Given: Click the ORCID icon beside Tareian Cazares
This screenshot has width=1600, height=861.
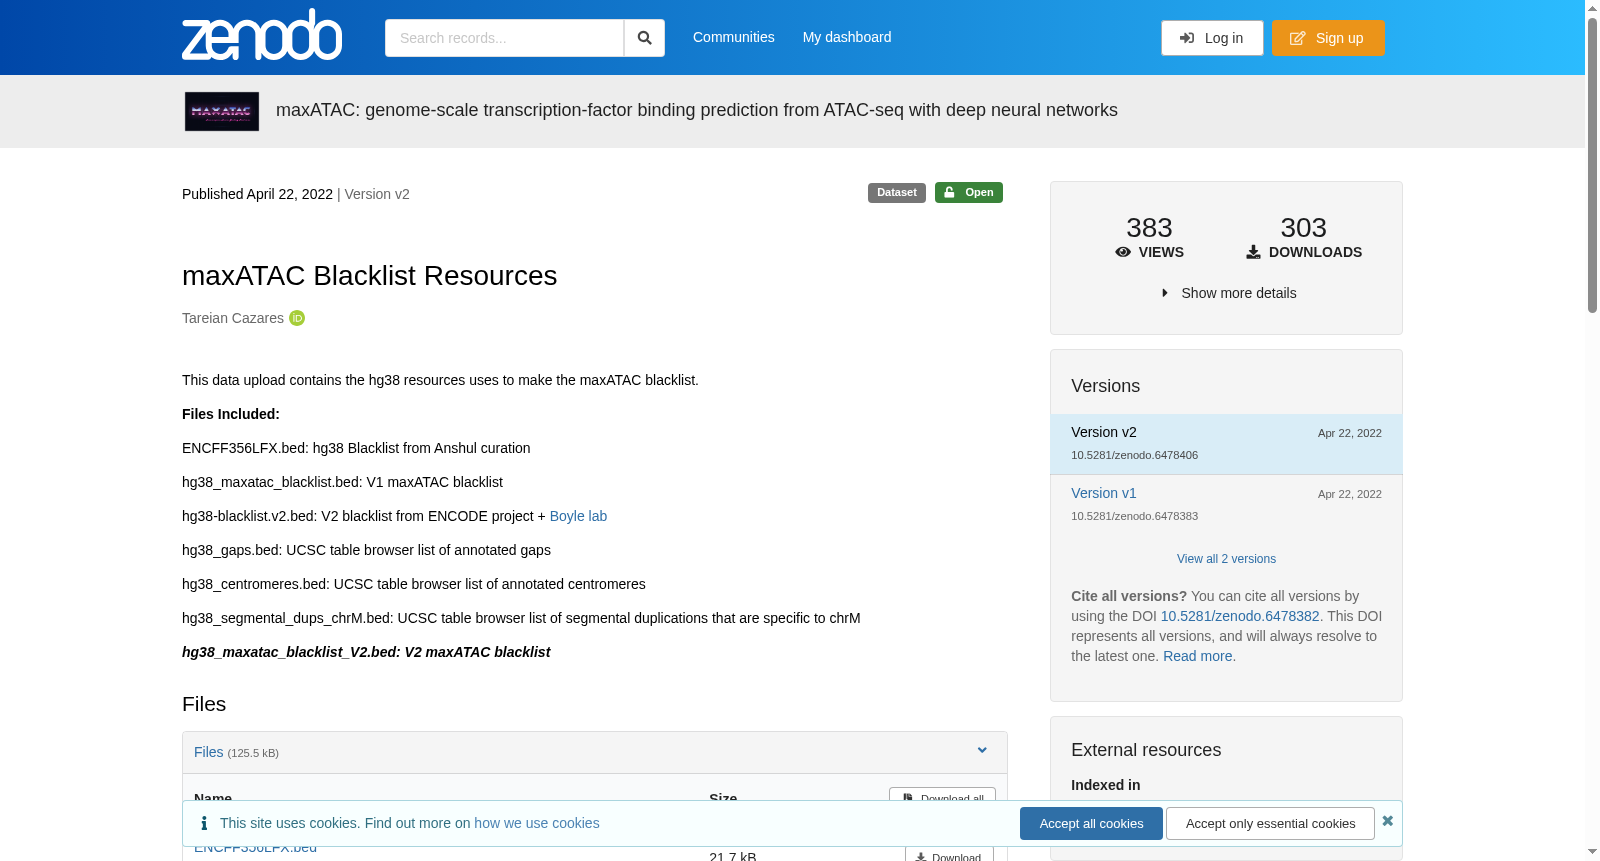Looking at the screenshot, I should pyautogui.click(x=297, y=318).
